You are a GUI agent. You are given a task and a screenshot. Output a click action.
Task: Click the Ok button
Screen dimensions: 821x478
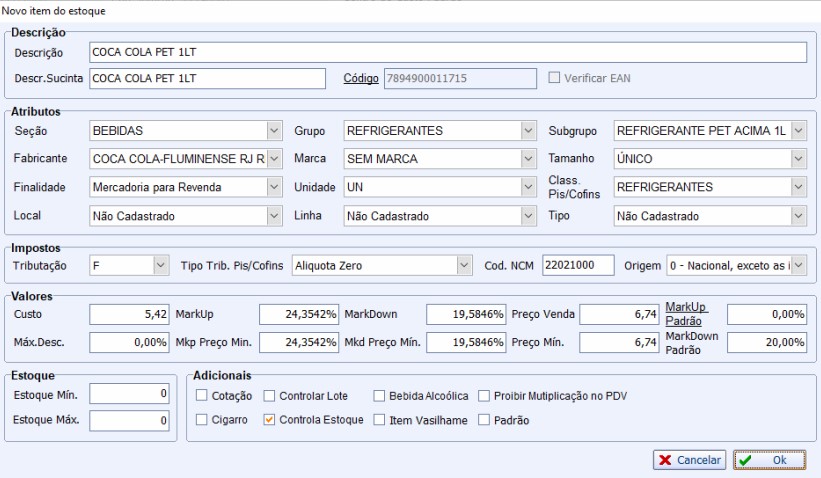(x=769, y=460)
